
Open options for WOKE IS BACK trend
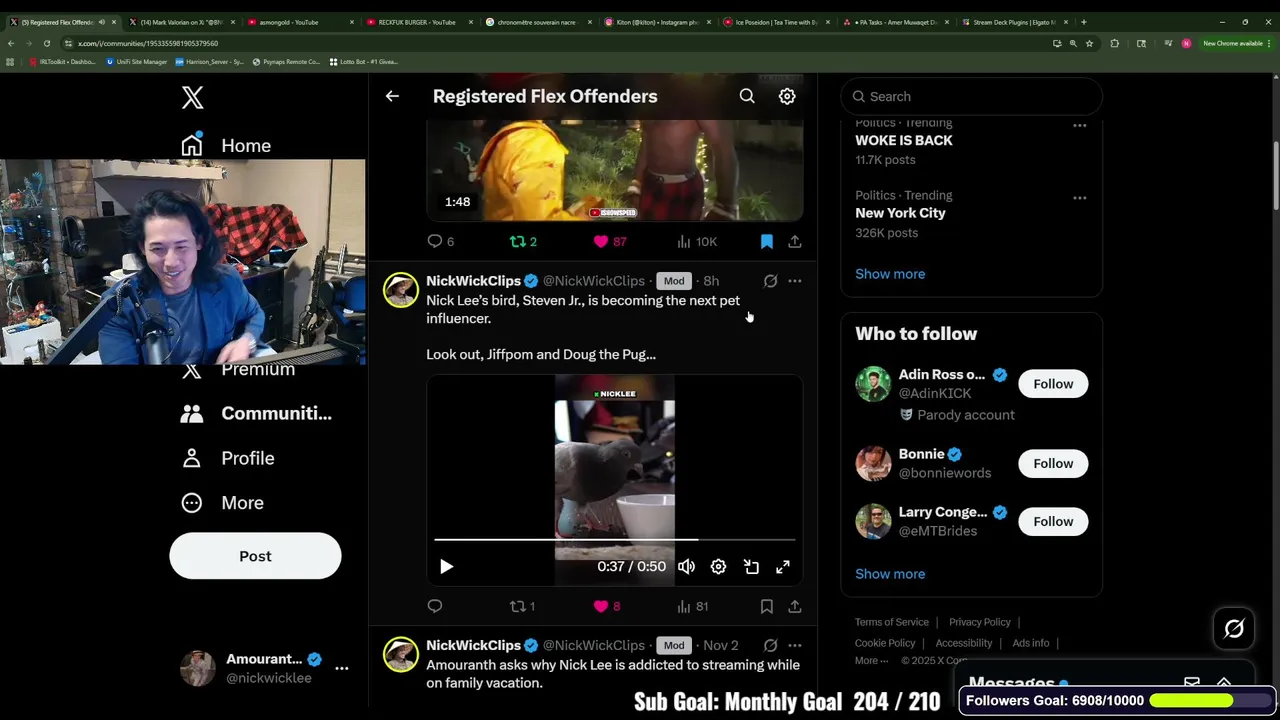click(x=1080, y=125)
